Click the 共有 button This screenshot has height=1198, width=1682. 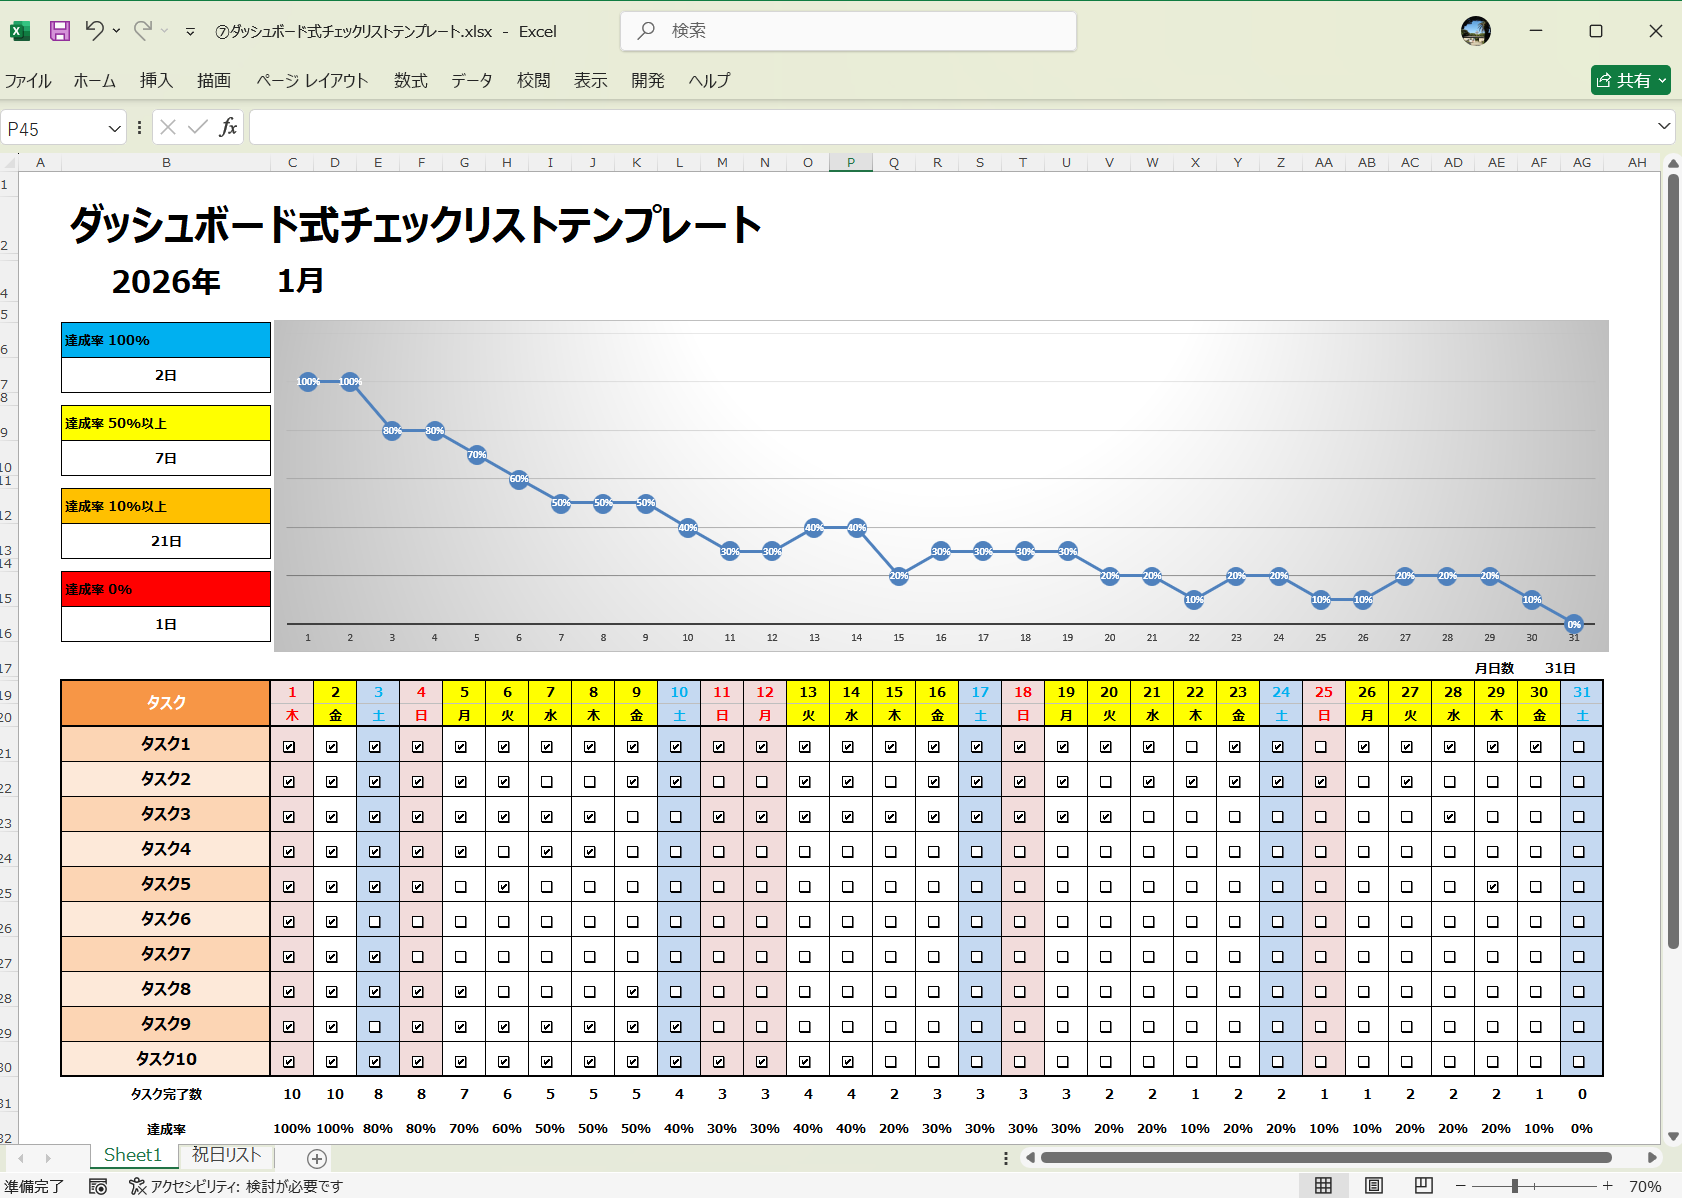click(1630, 80)
